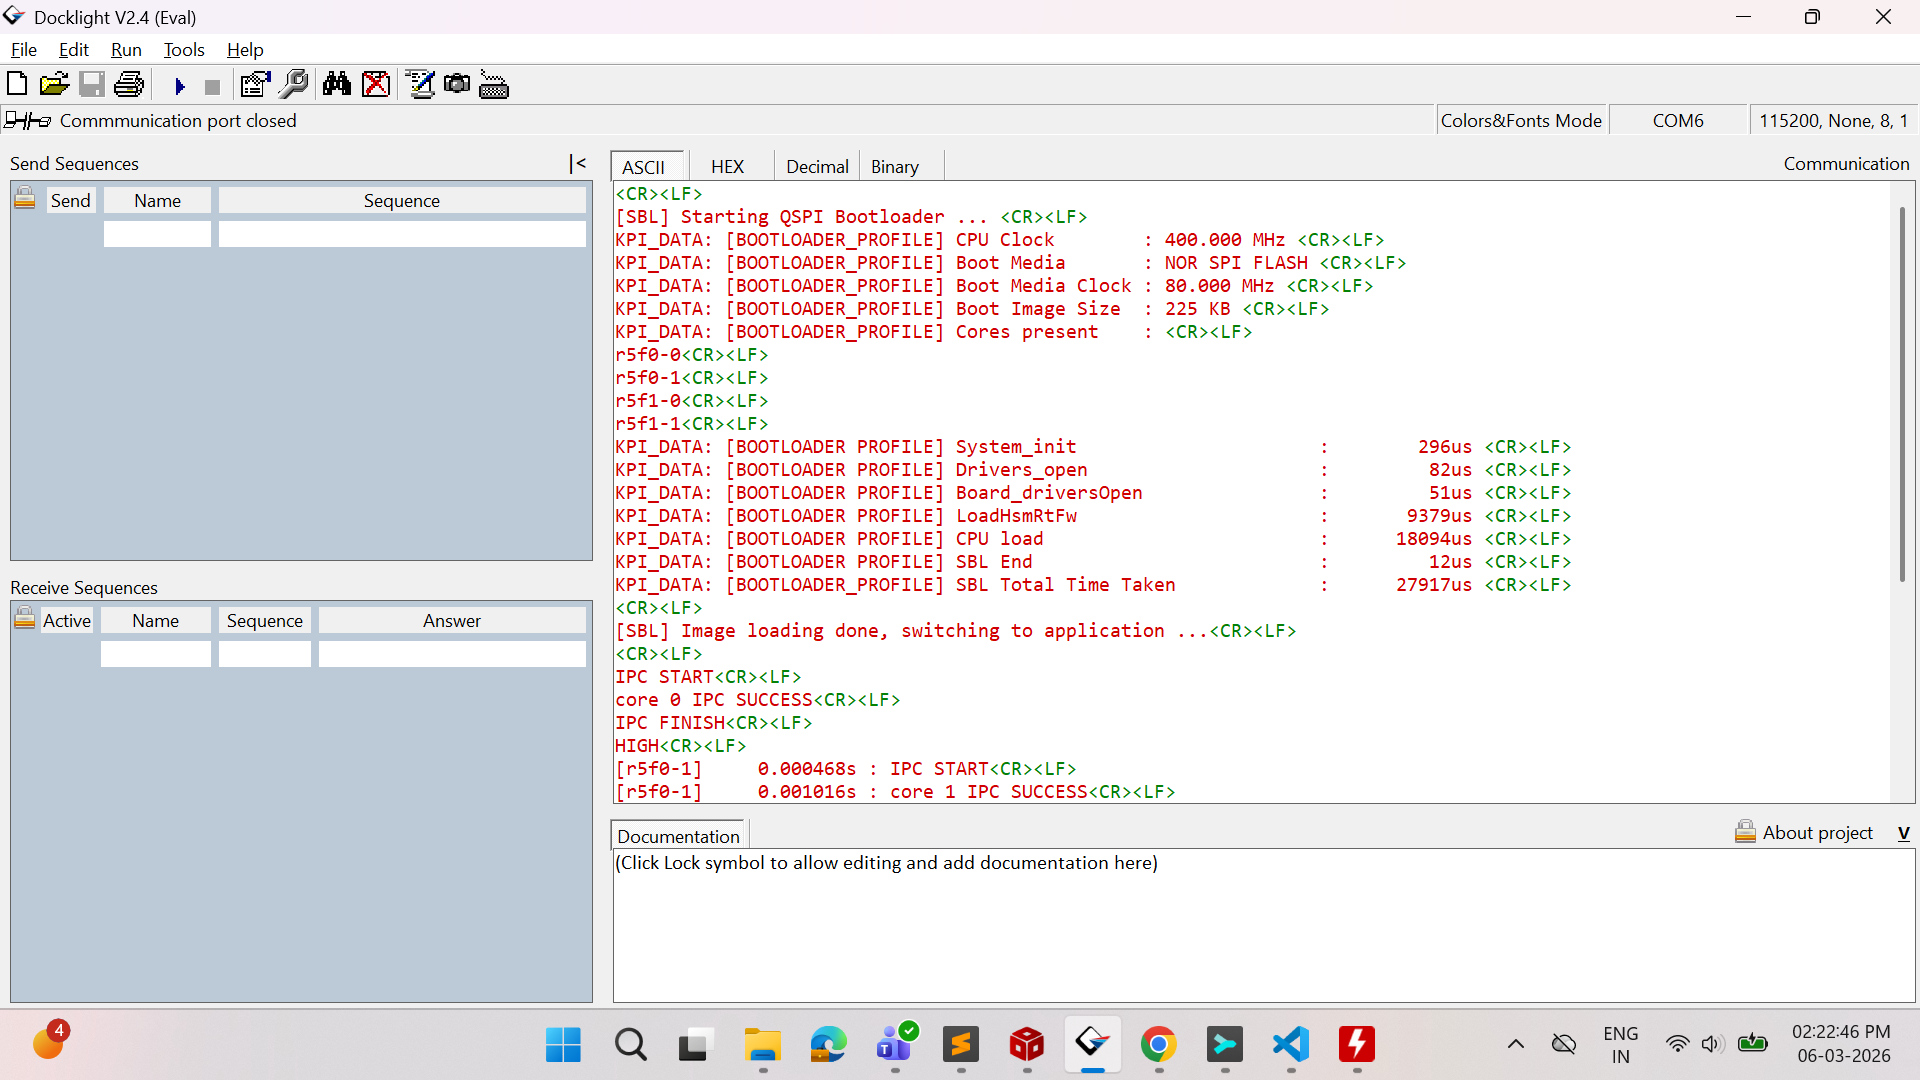Click the COM6 port status field
The width and height of the screenshot is (1920, 1080).
(1678, 121)
